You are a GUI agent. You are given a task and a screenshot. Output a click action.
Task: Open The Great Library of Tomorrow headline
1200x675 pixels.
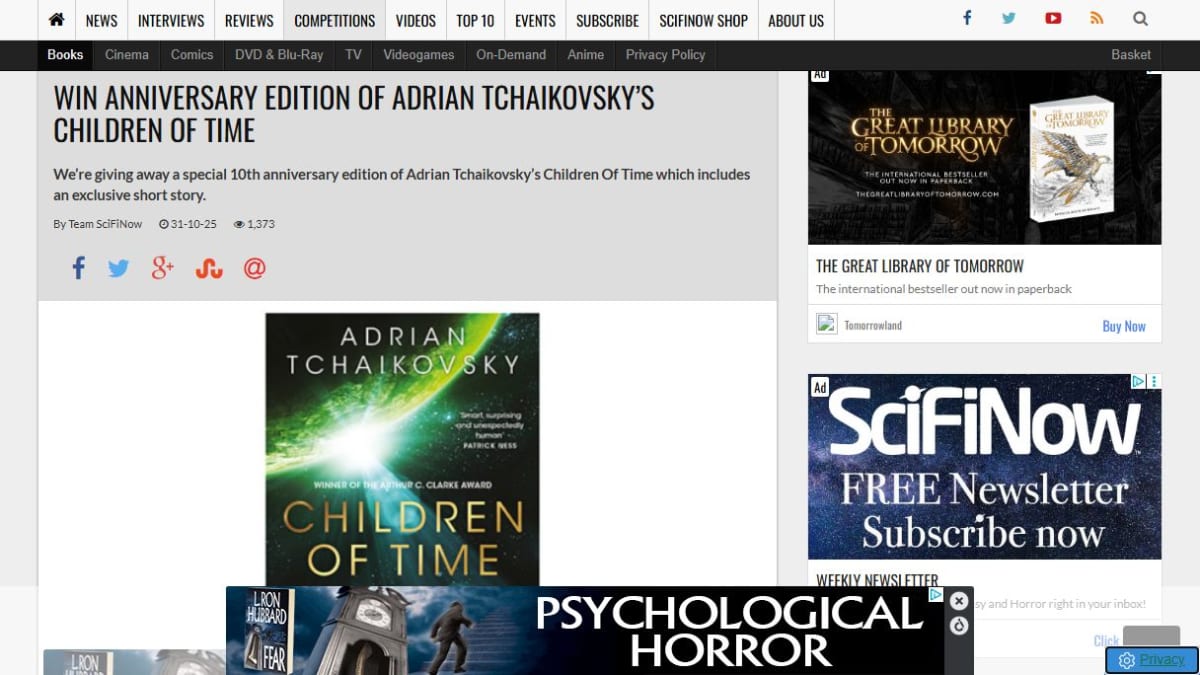point(920,266)
